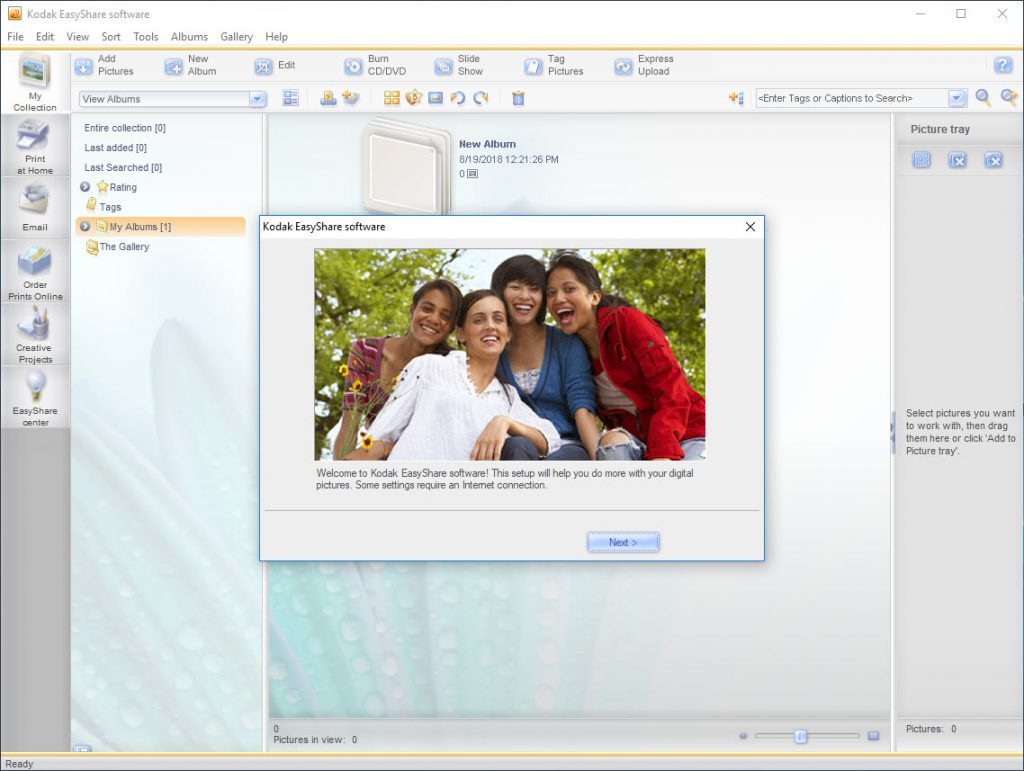This screenshot has height=771, width=1024.
Task: Click the rightmost Picture tray icon with an X
Action: pos(993,159)
